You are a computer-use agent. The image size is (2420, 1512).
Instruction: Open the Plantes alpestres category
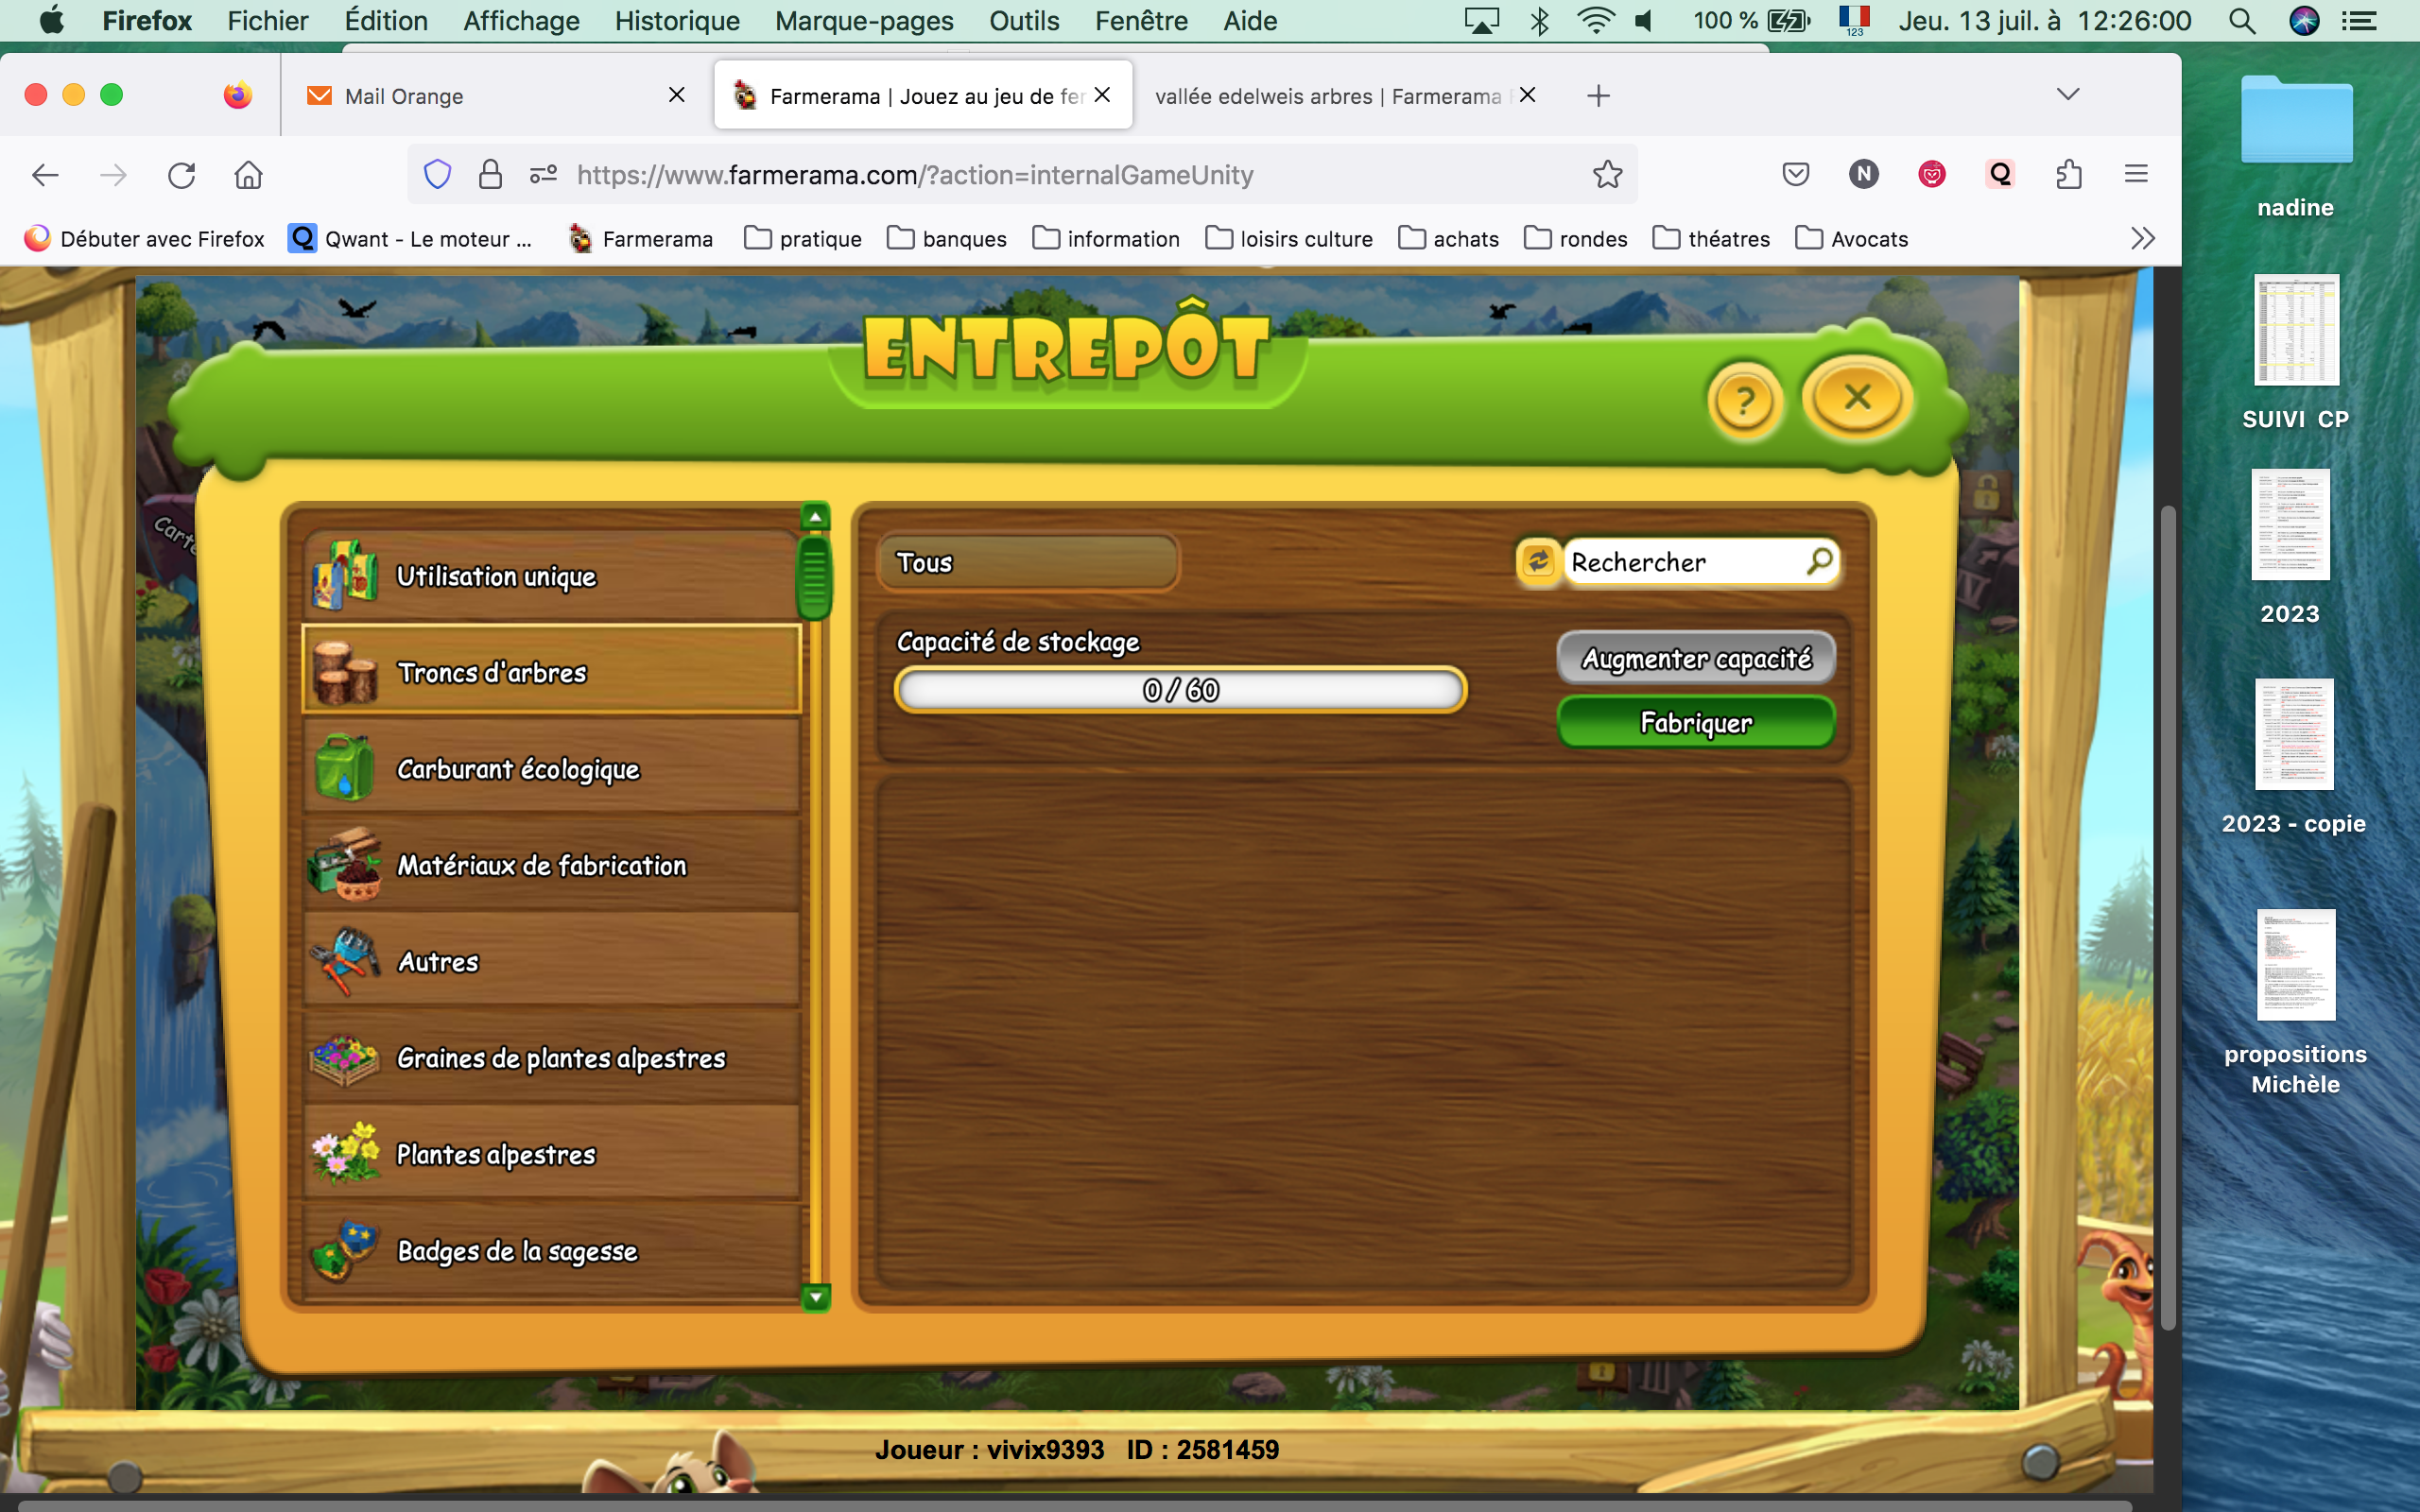[x=551, y=1154]
